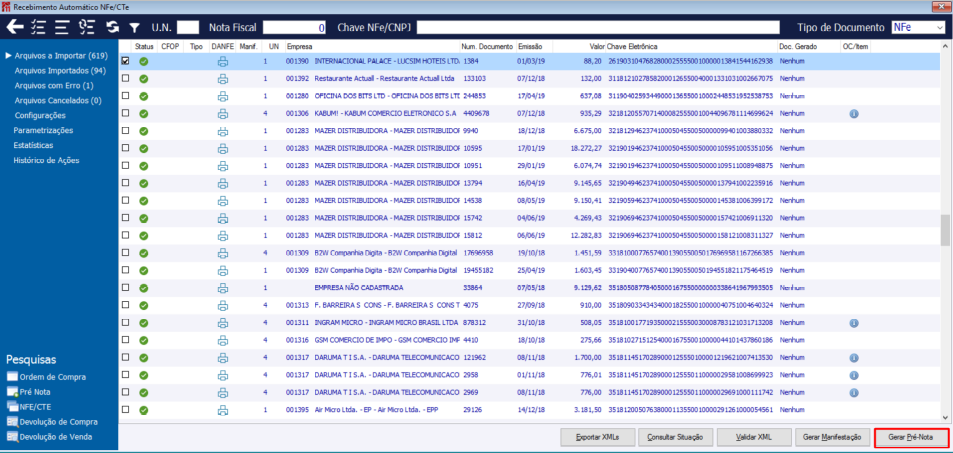Screen dimensions: 953x453
Task: Click the vertical scrollbar thumb
Action: point(945,230)
